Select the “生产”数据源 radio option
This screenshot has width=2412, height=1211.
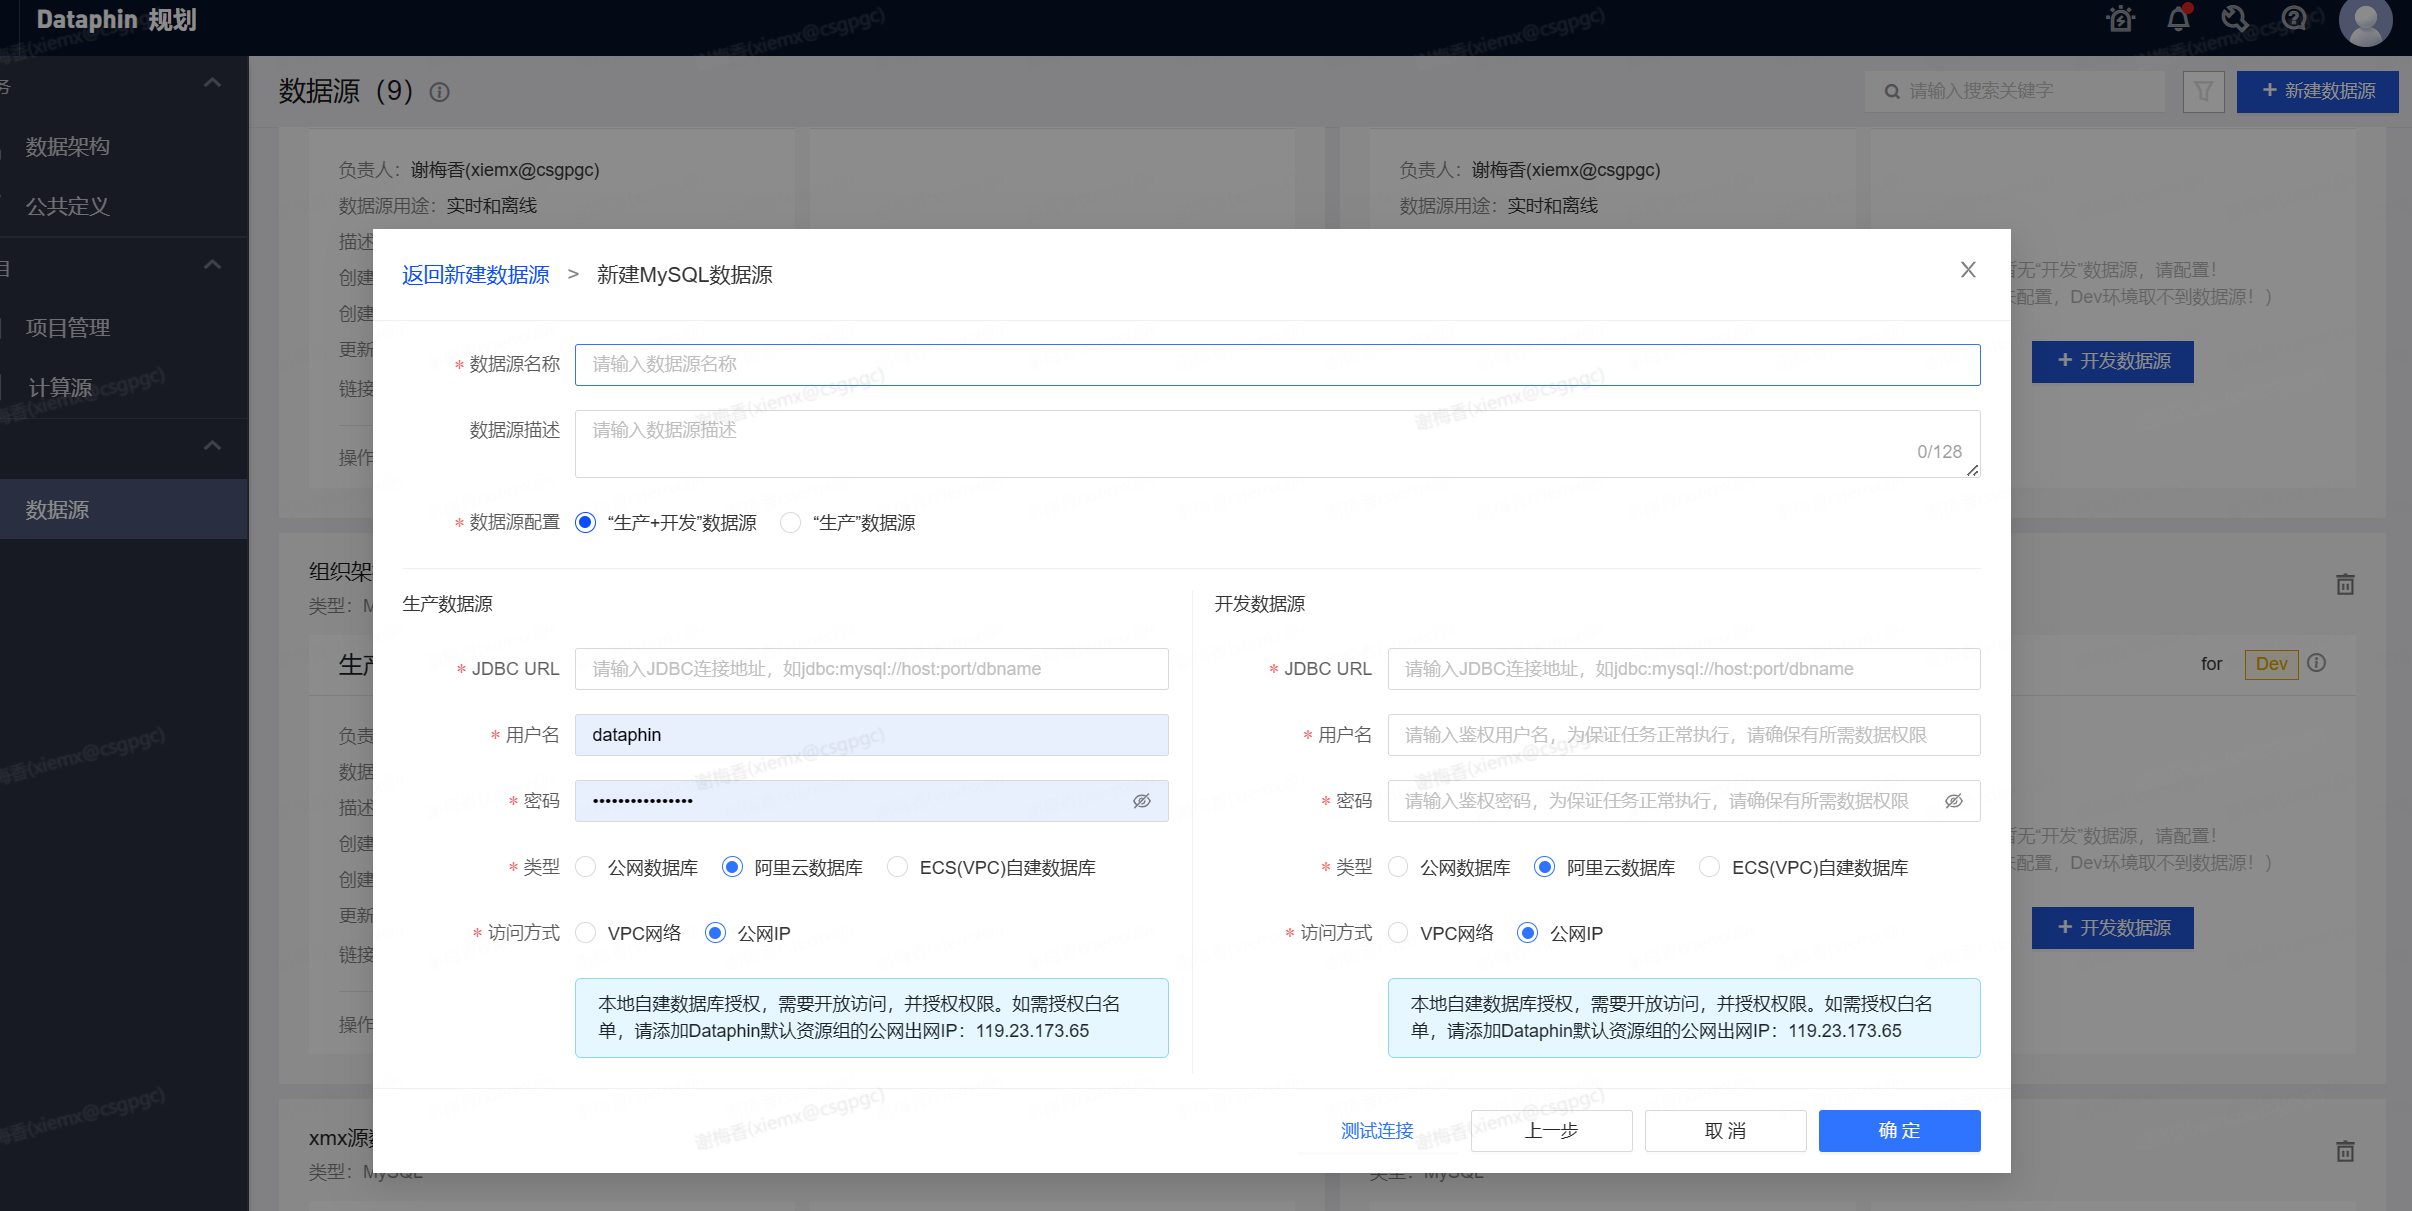click(x=791, y=523)
